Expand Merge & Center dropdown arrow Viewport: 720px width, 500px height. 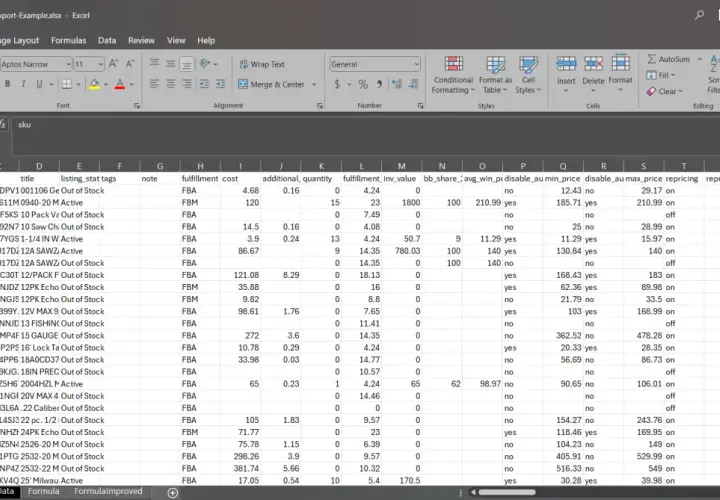coord(314,84)
